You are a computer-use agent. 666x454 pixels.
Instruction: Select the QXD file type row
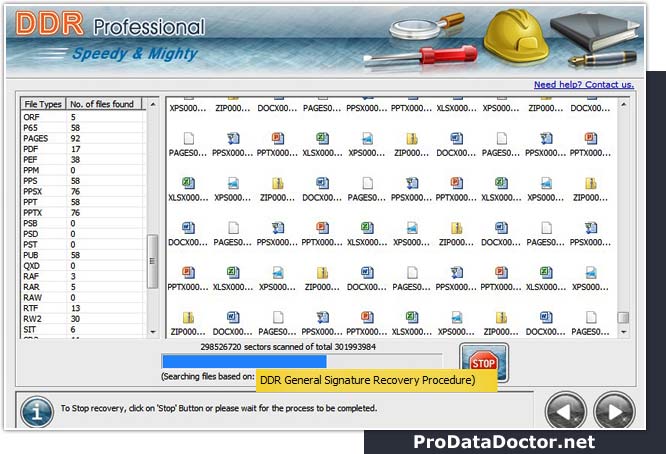click(82, 265)
